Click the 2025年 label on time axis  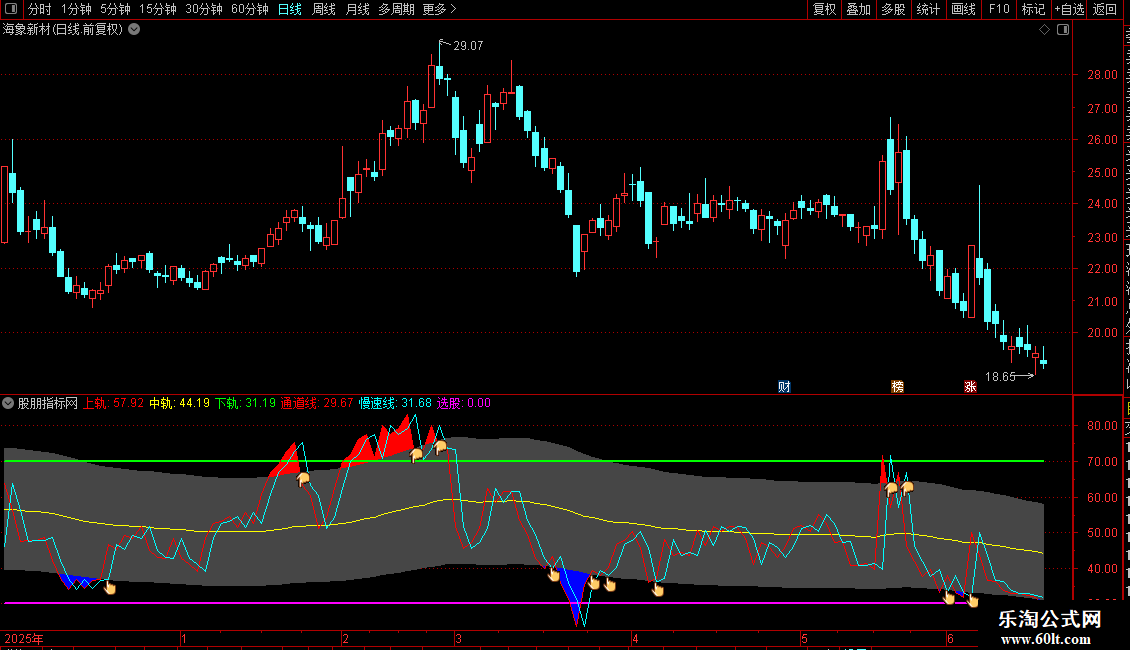click(24, 639)
